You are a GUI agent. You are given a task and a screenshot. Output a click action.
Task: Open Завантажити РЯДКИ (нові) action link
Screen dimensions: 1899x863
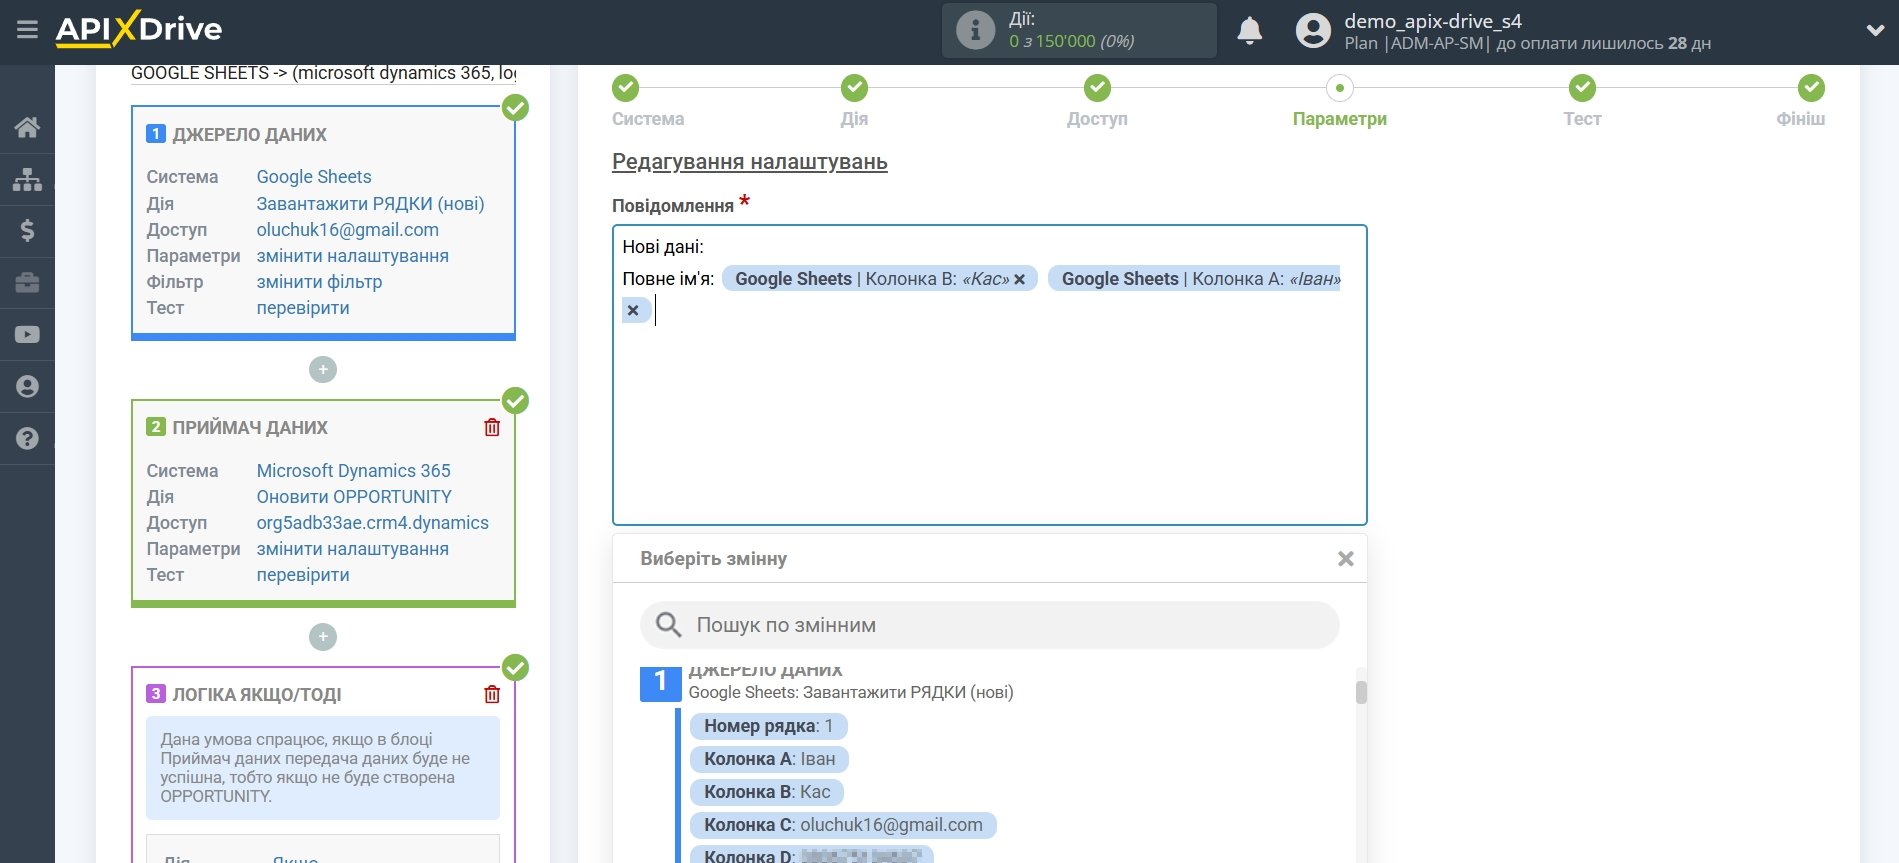(370, 203)
